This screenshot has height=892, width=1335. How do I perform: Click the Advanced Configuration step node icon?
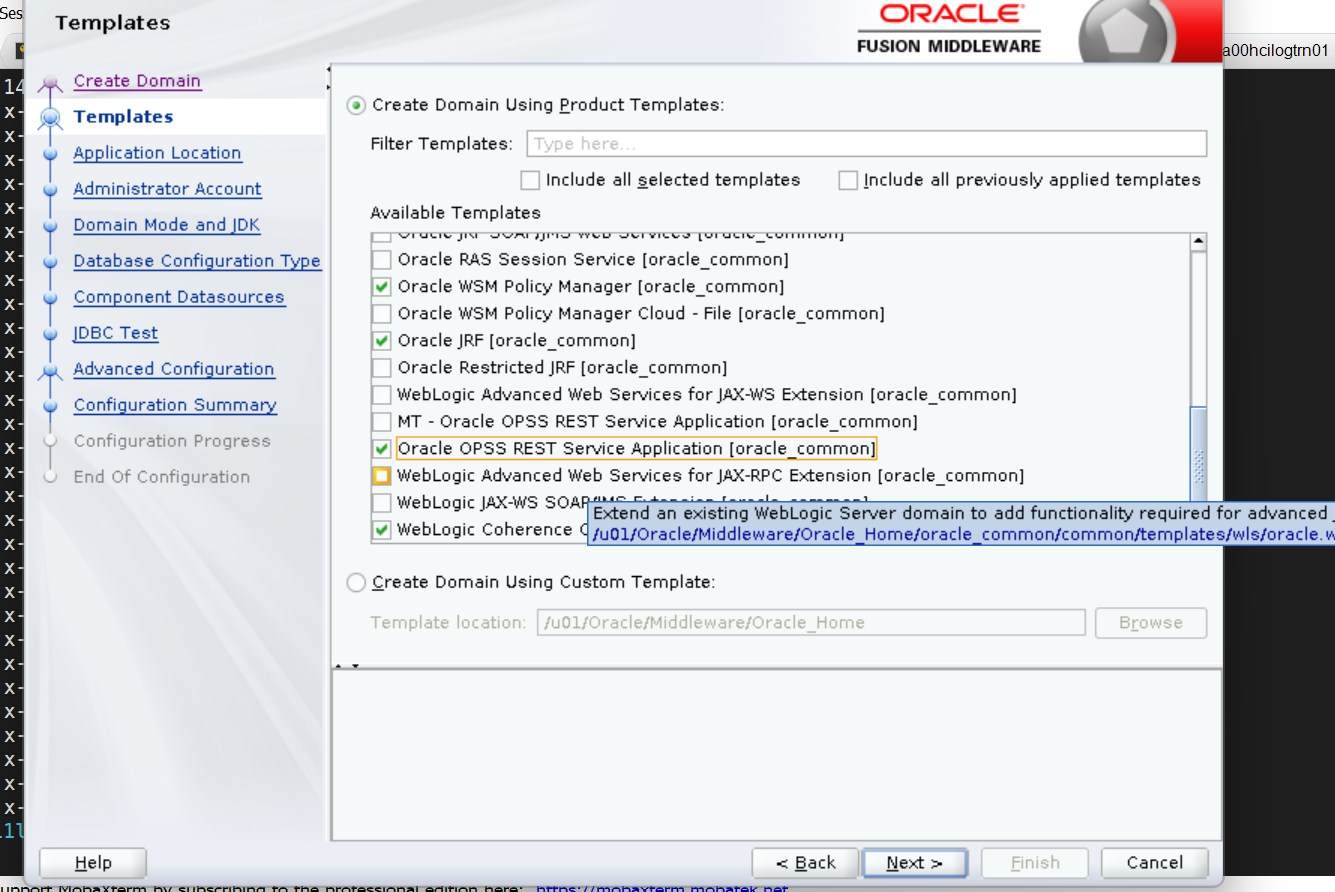(x=50, y=372)
